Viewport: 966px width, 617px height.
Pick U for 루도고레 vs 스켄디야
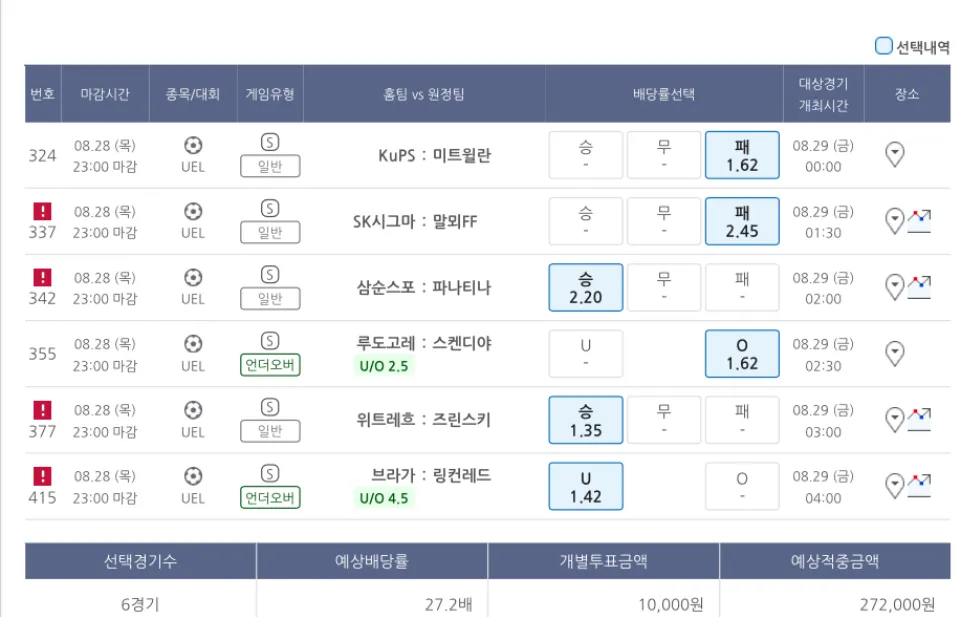586,354
